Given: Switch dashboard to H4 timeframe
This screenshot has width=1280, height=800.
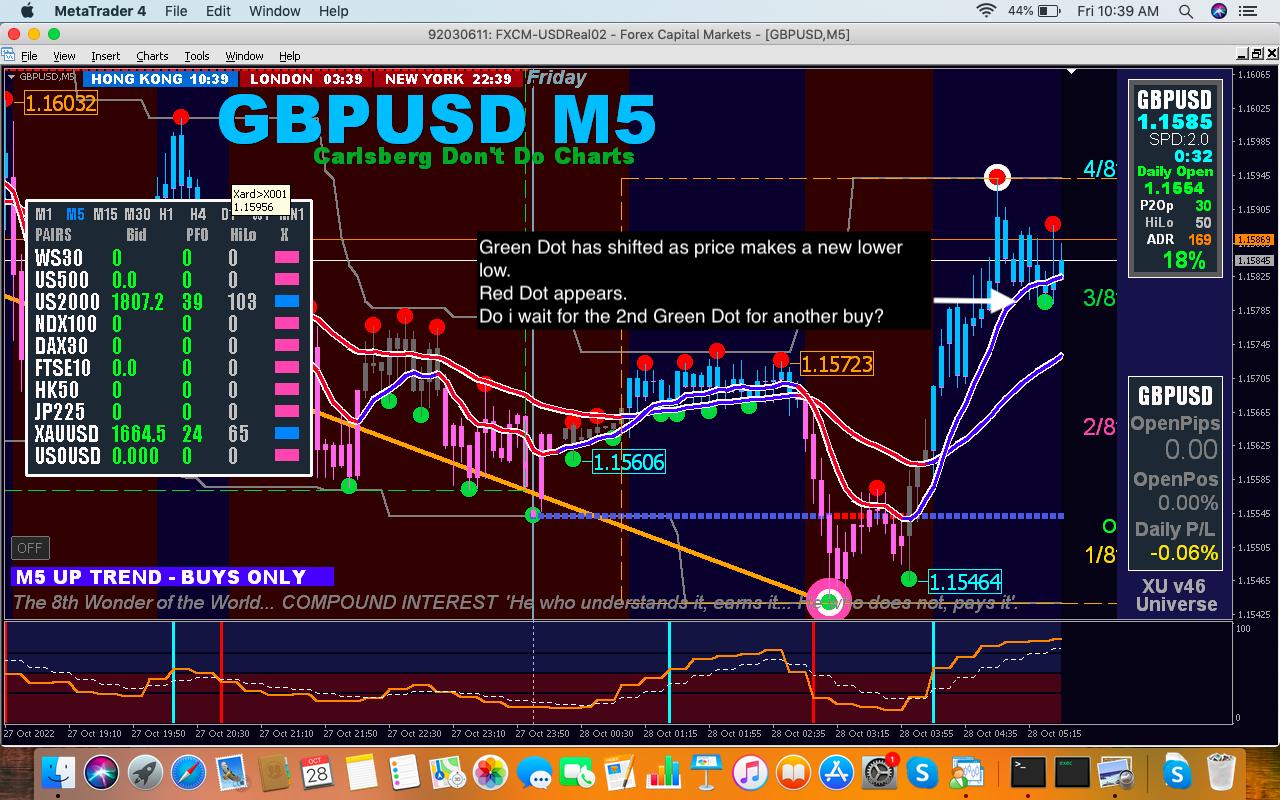Looking at the screenshot, I should pos(198,214).
